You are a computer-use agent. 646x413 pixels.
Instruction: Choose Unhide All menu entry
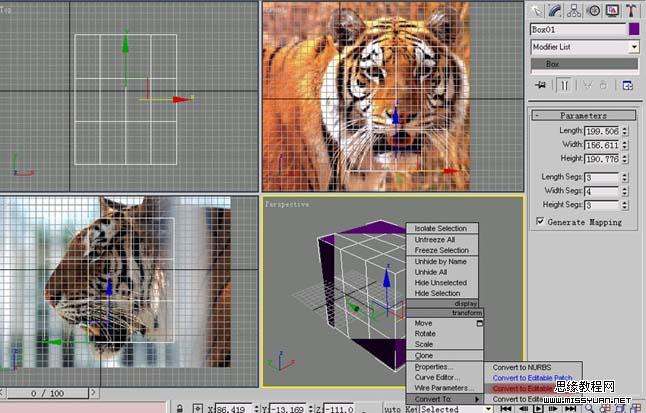pyautogui.click(x=431, y=272)
